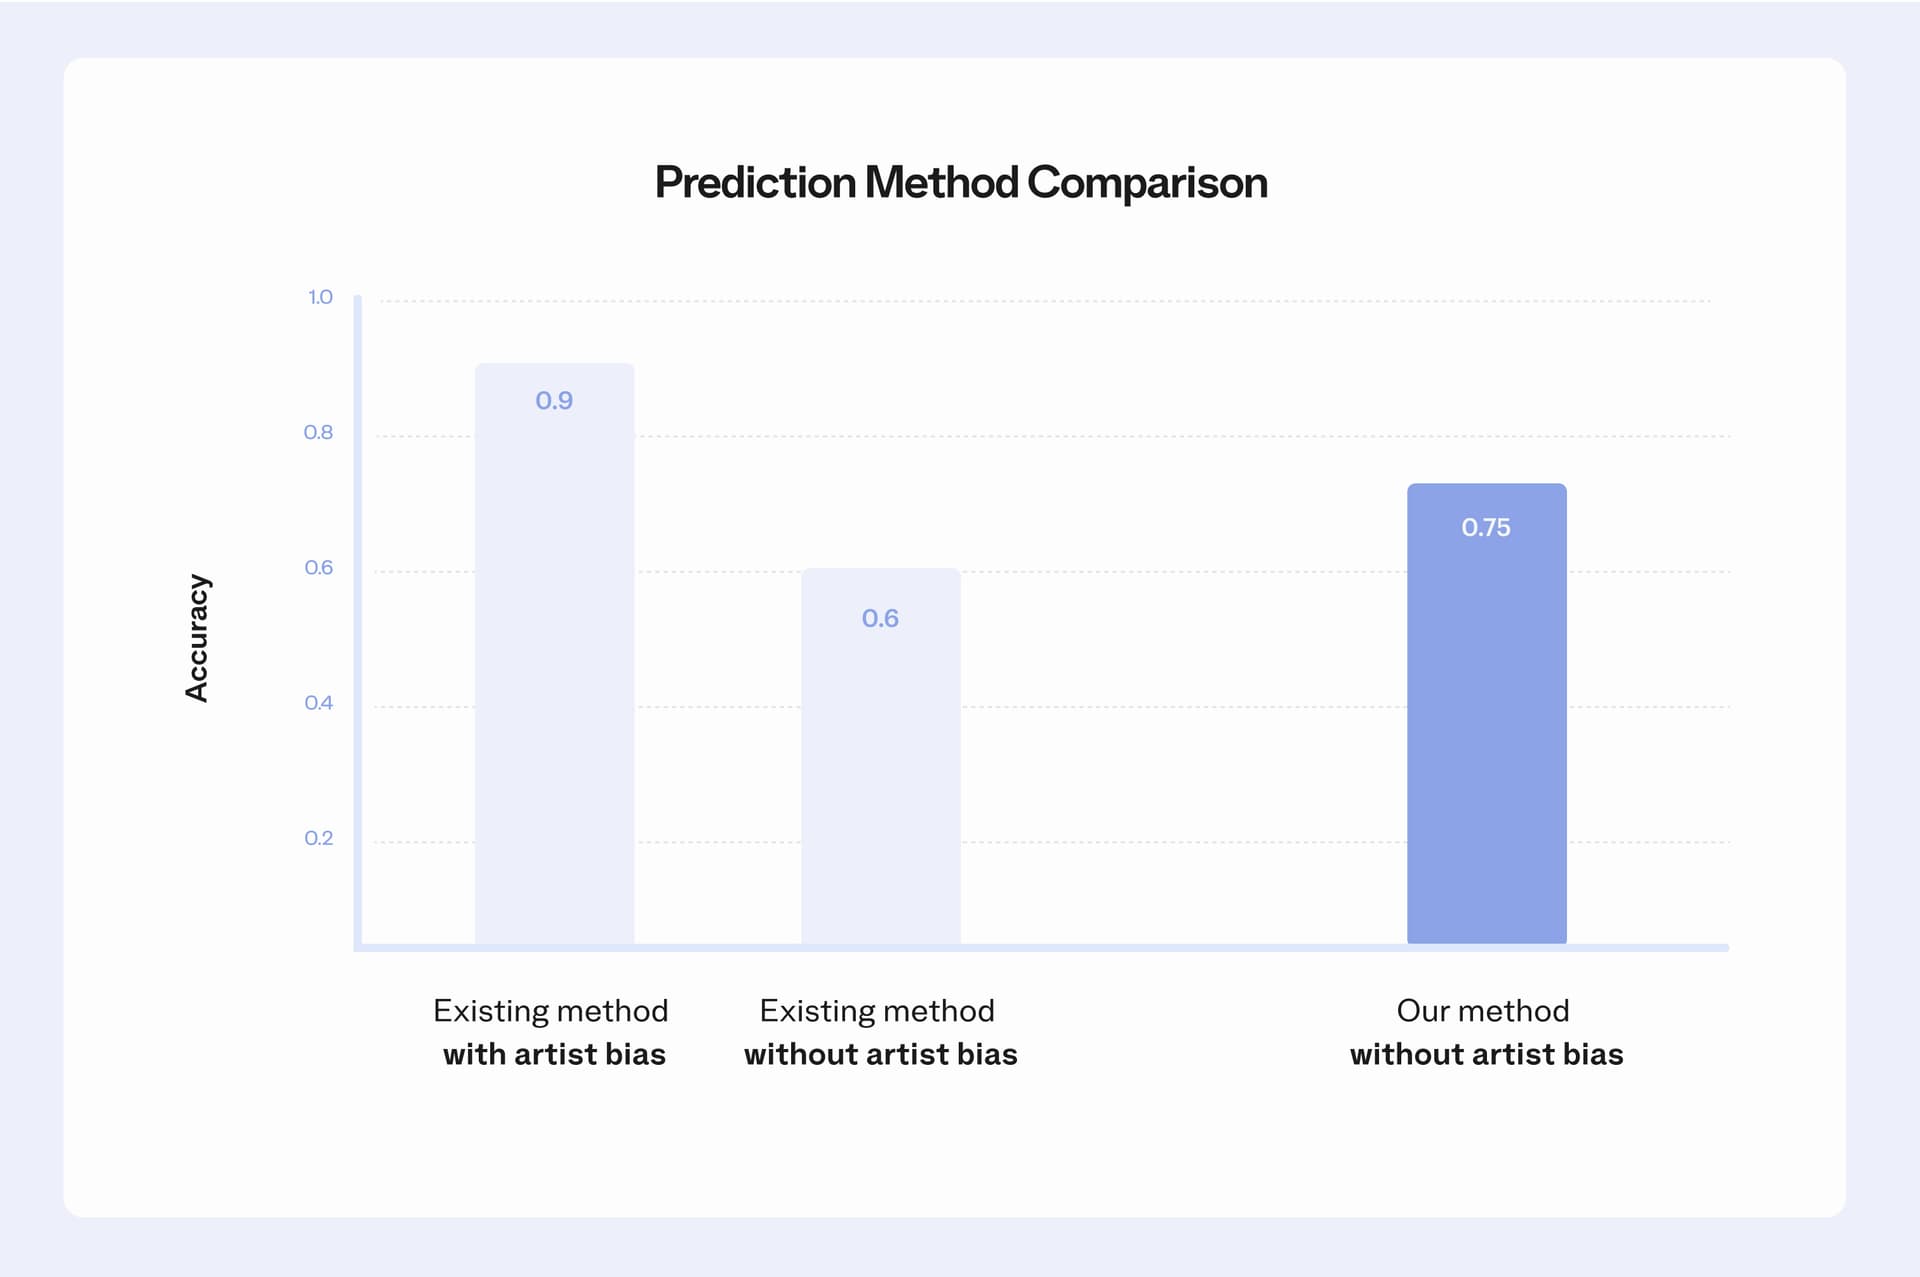Click the 0.2 y-axis tick label

click(319, 838)
